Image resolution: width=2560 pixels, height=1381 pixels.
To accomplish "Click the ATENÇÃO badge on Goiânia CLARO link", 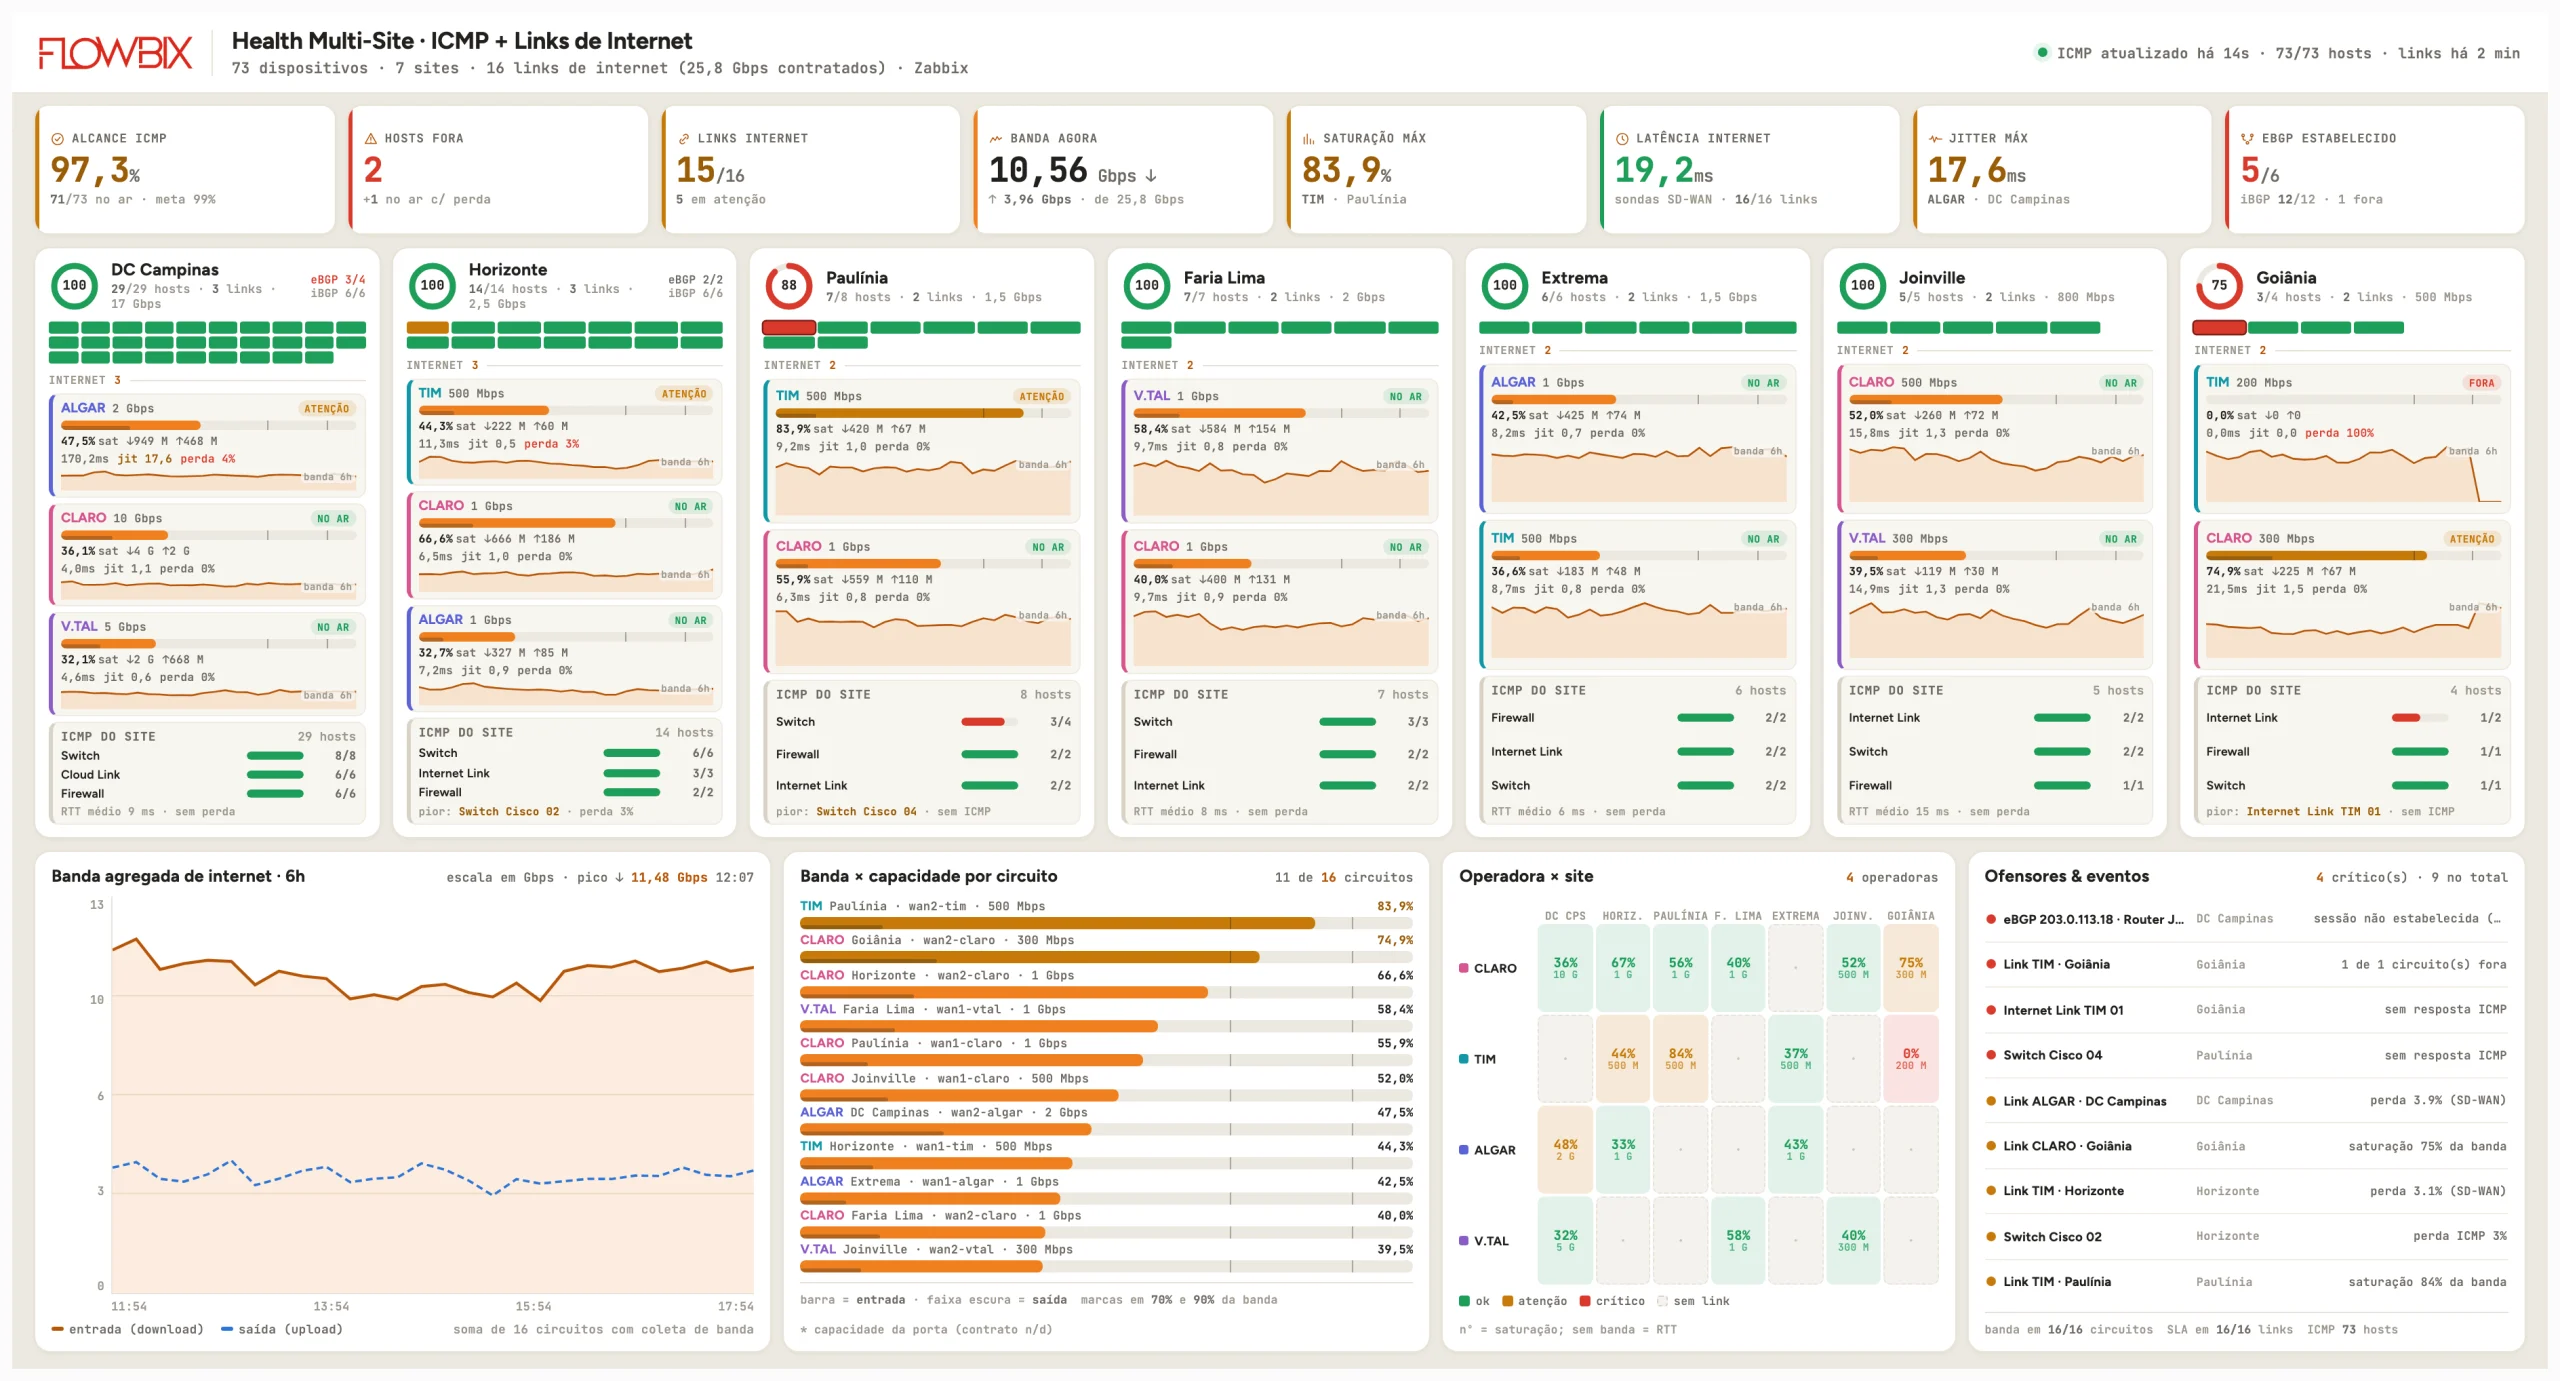I will pyautogui.click(x=2472, y=539).
